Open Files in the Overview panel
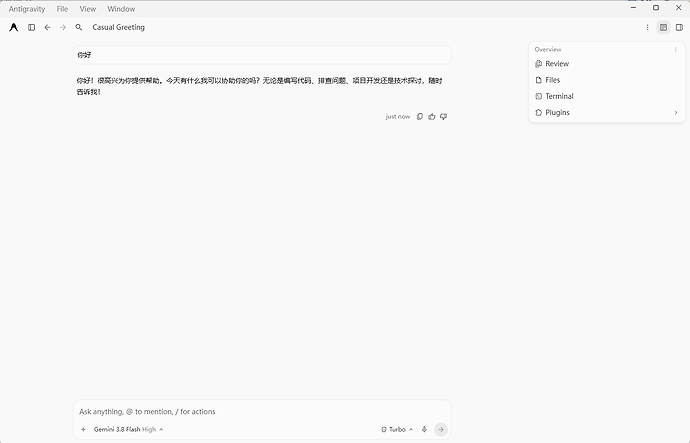Screen dimensions: 690x443 tap(607, 80)
